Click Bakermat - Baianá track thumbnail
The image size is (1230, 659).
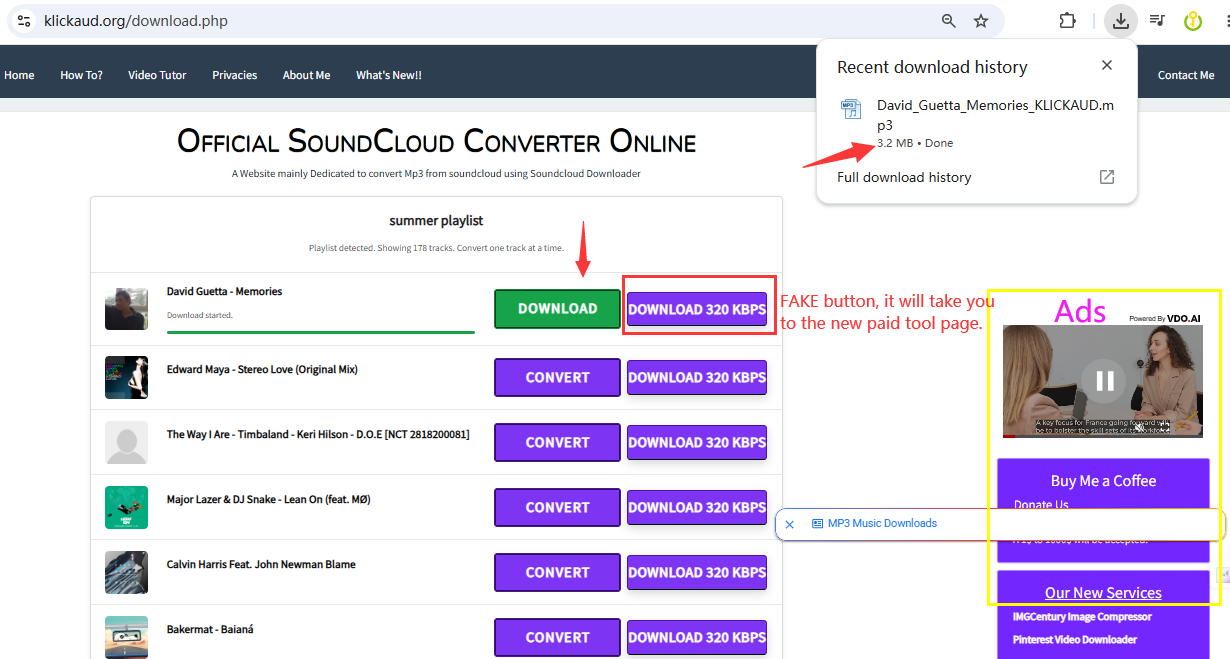126,636
